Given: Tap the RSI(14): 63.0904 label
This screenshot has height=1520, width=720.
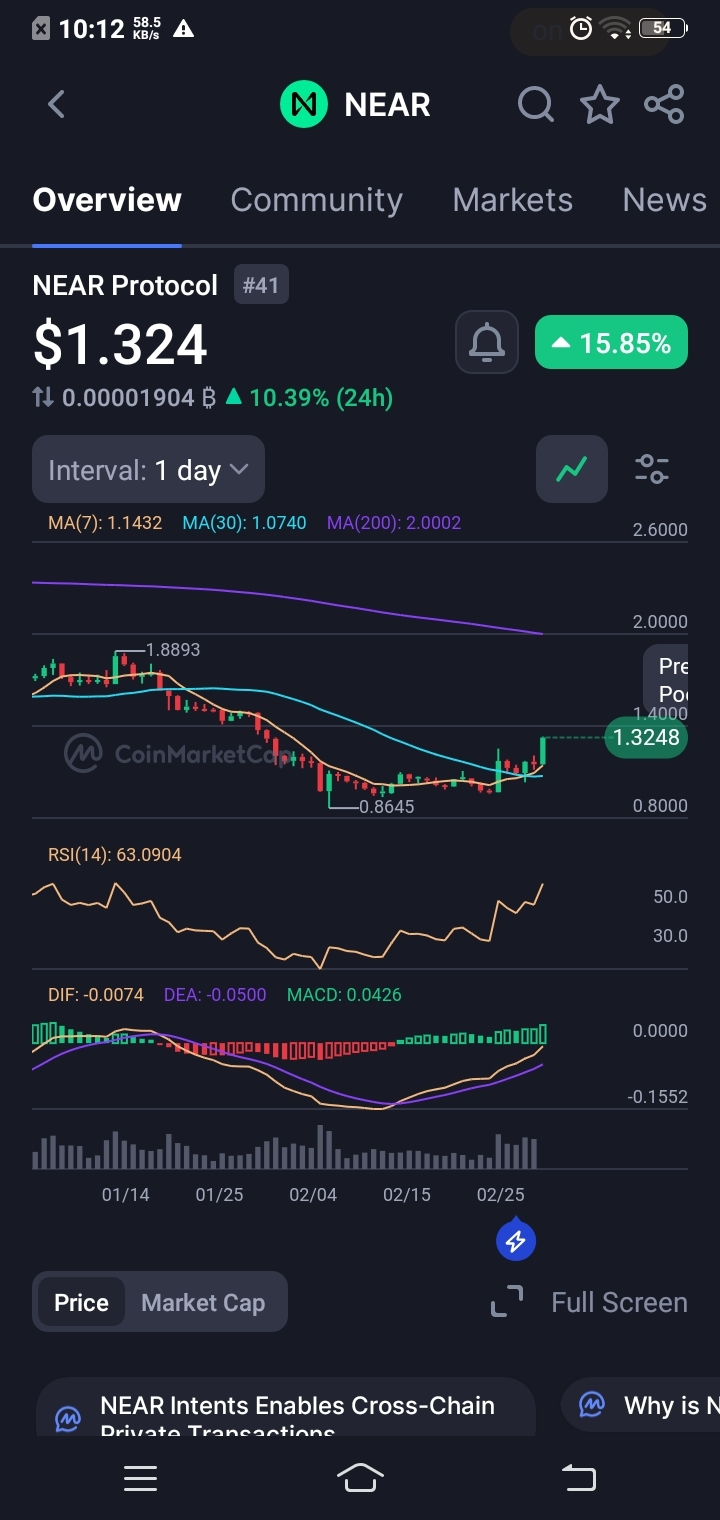Looking at the screenshot, I should pos(115,855).
